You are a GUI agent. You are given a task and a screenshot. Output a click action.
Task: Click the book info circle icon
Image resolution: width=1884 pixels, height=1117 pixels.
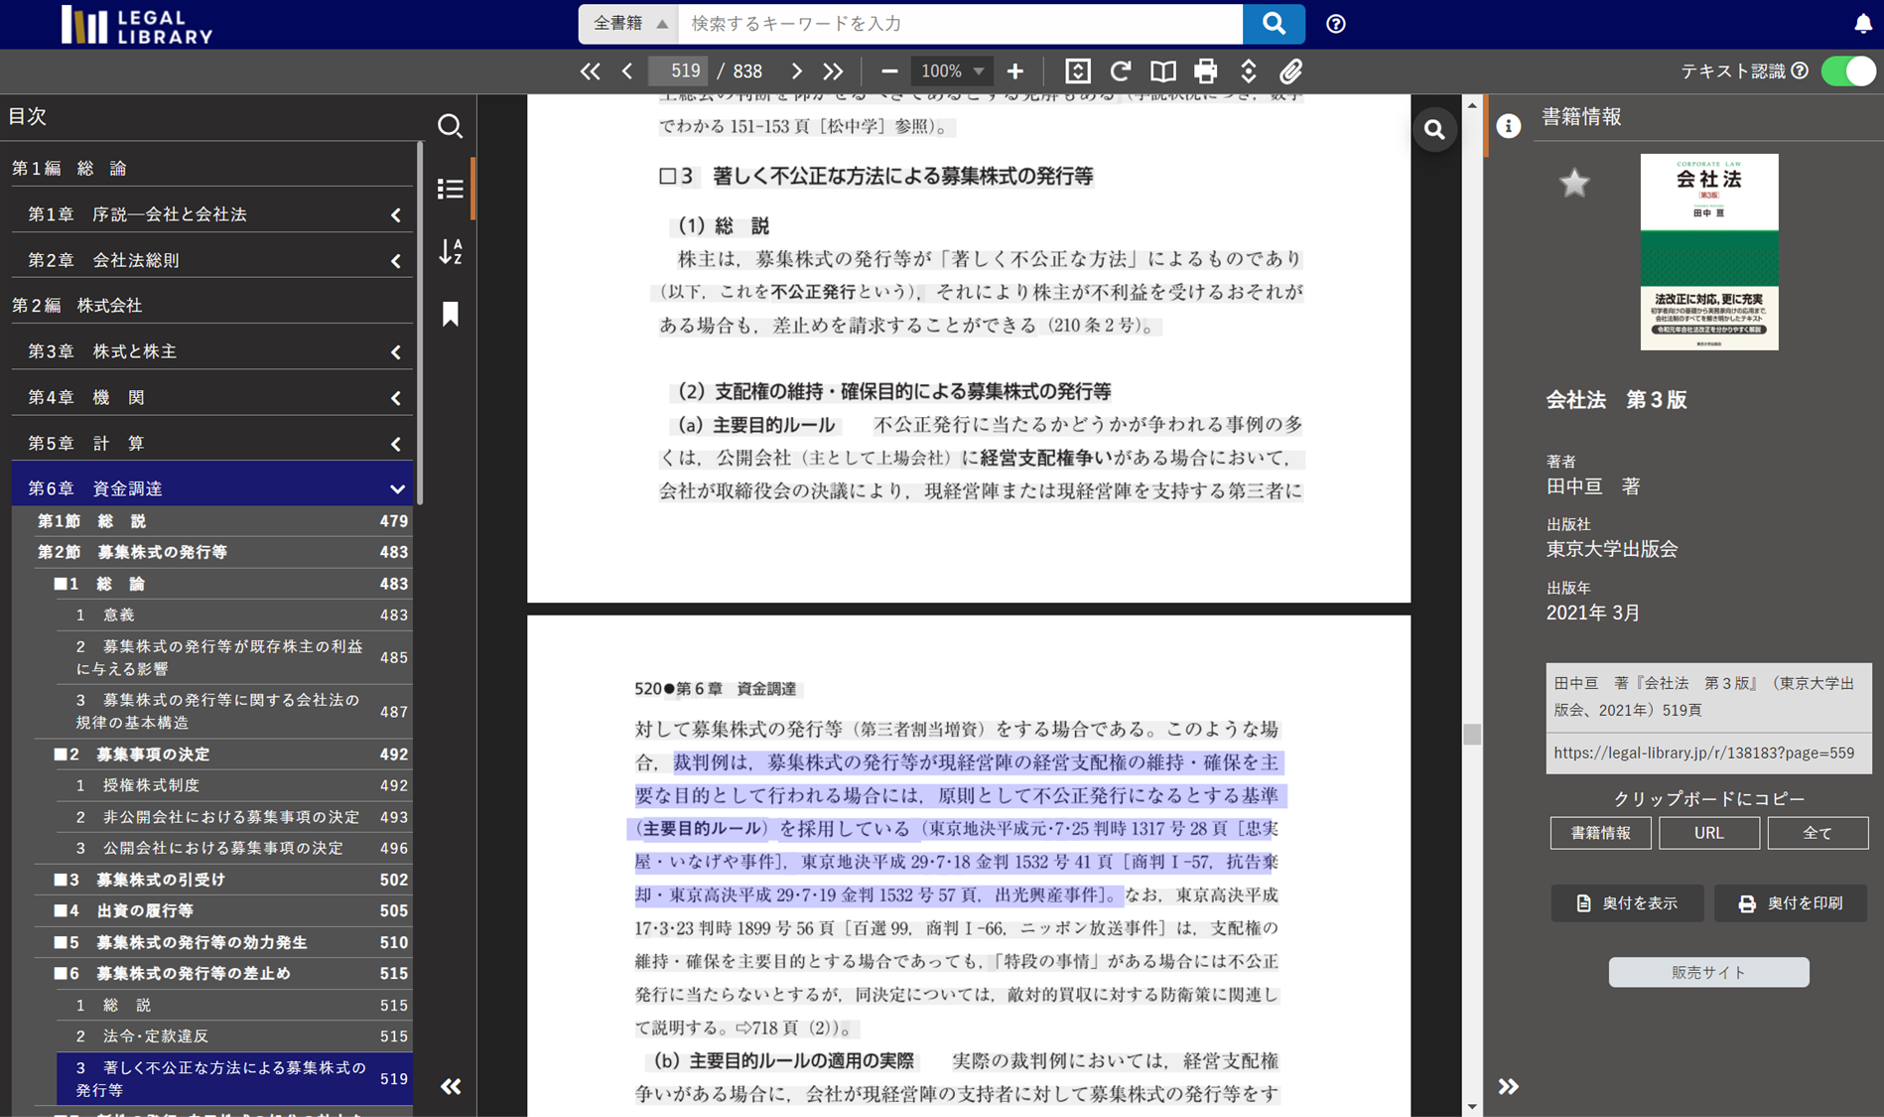(x=1508, y=126)
